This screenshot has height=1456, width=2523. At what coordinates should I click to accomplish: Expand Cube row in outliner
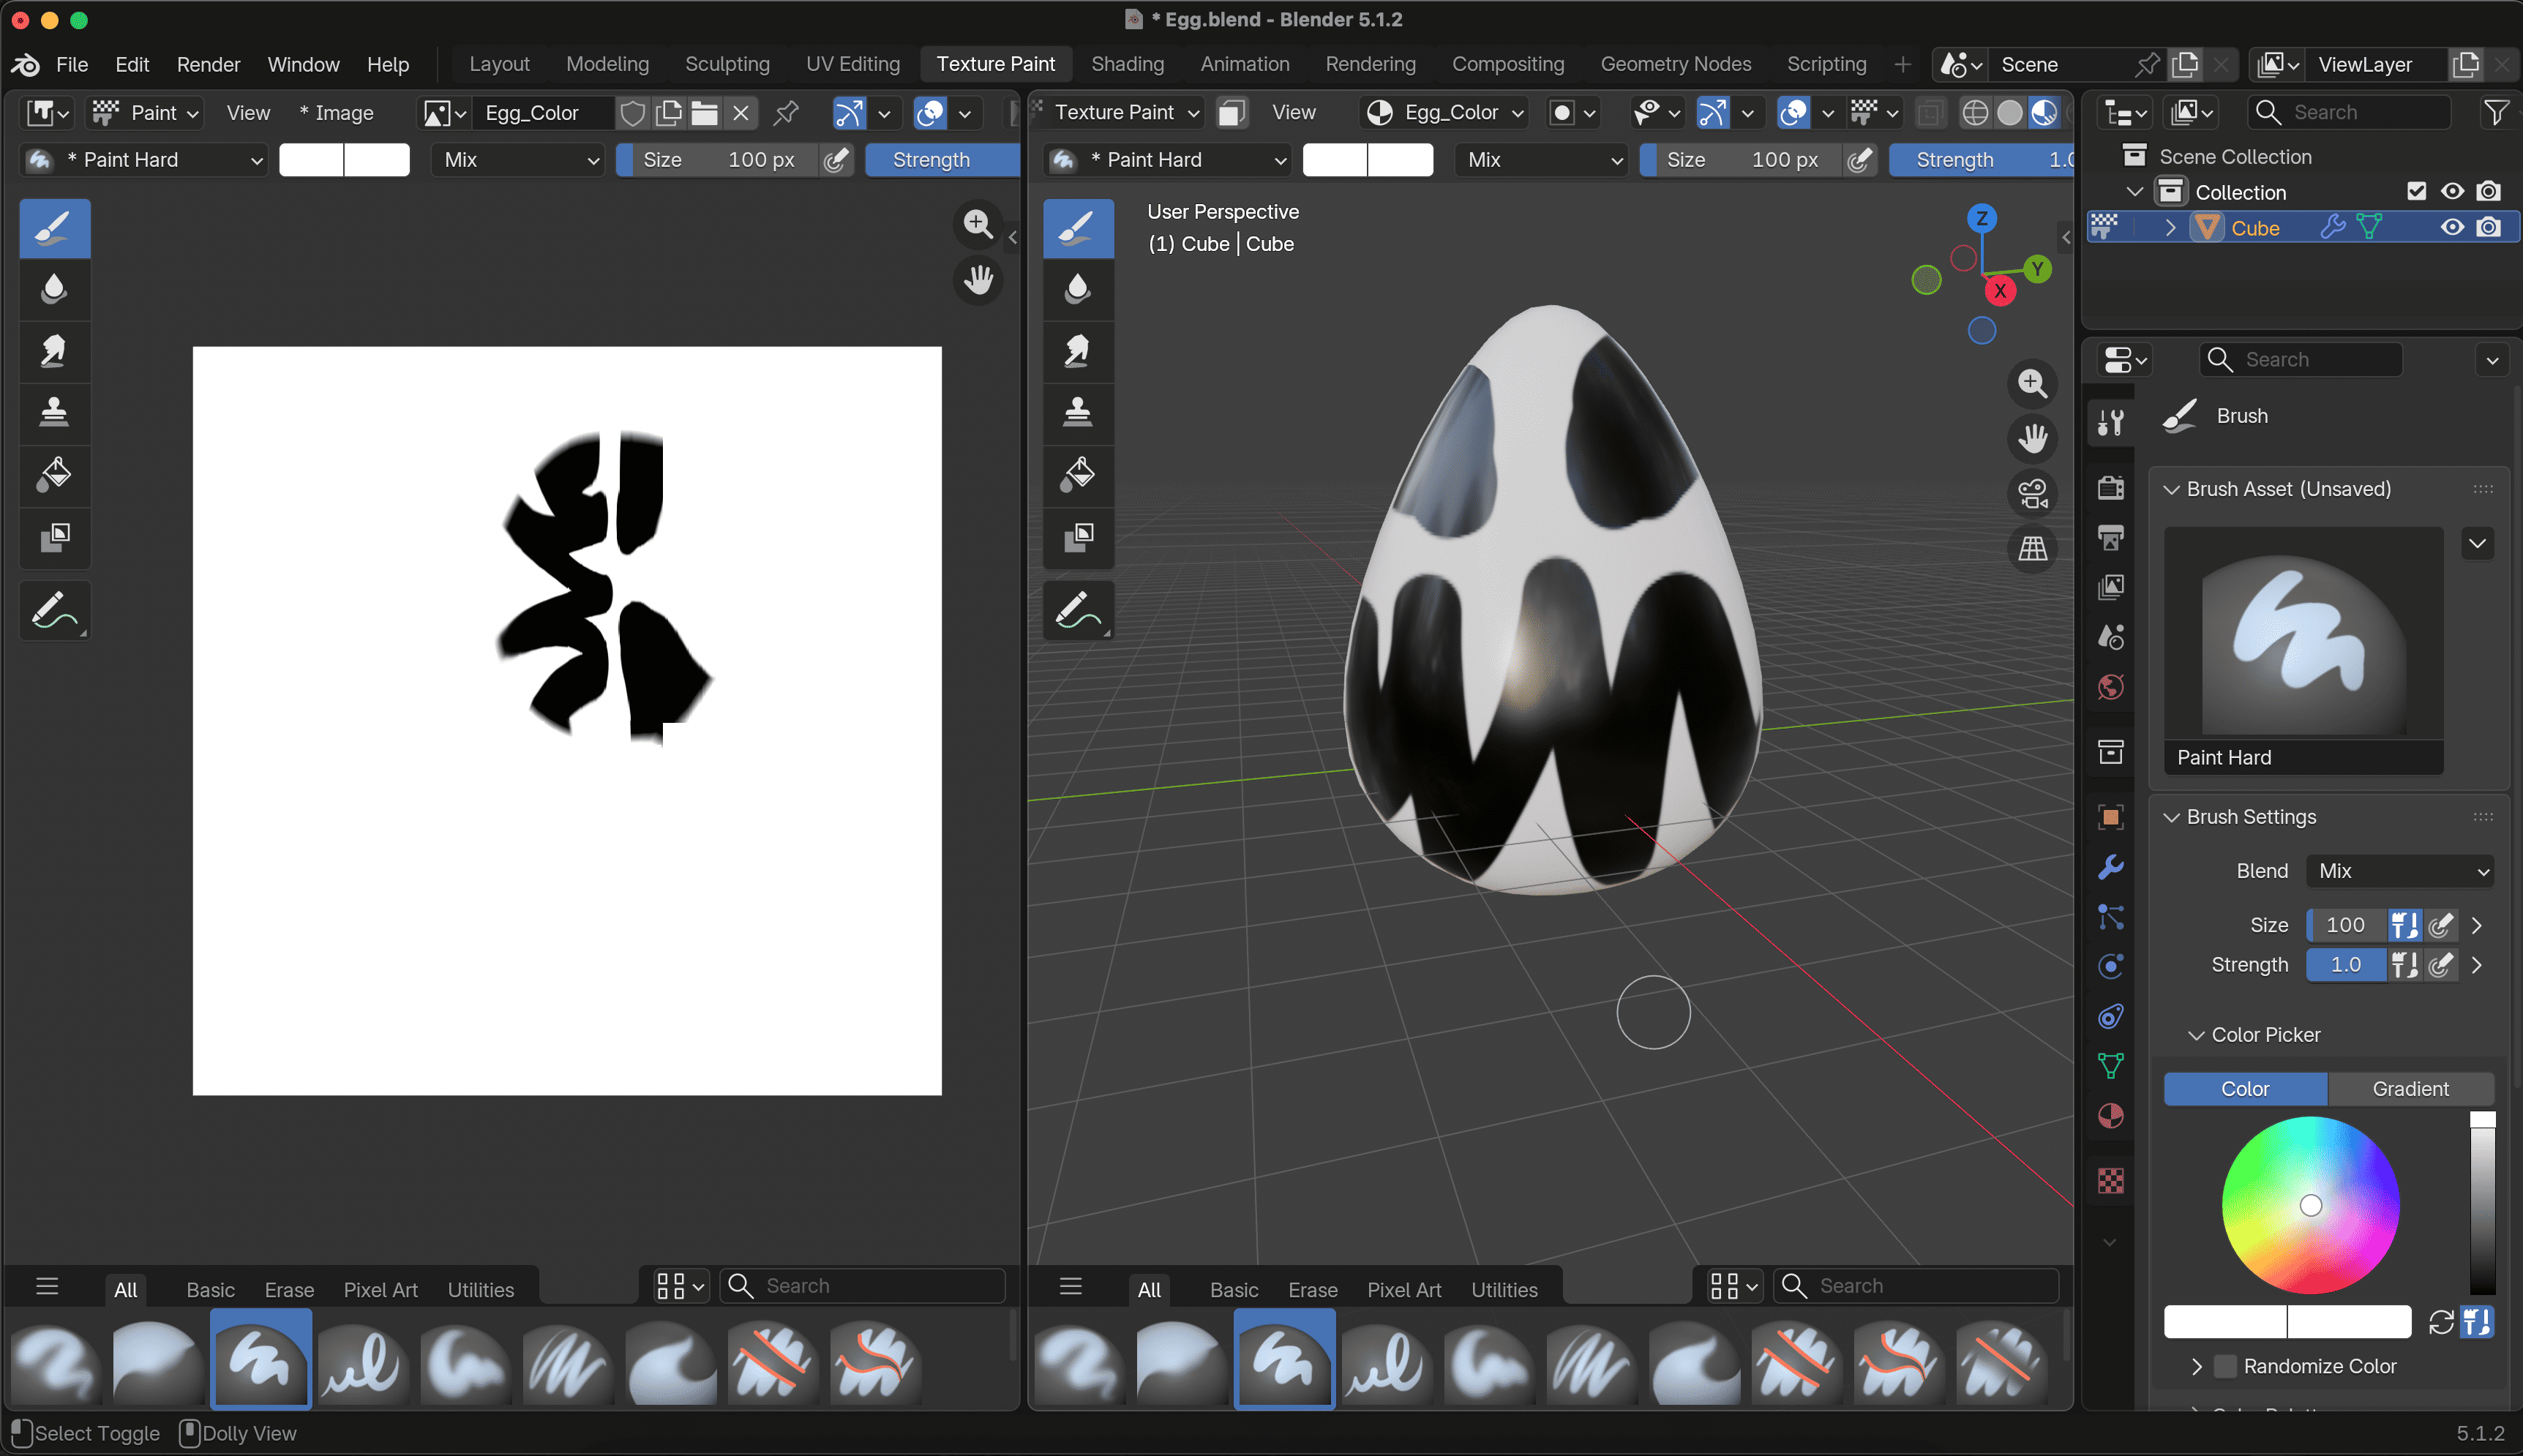(x=2170, y=228)
